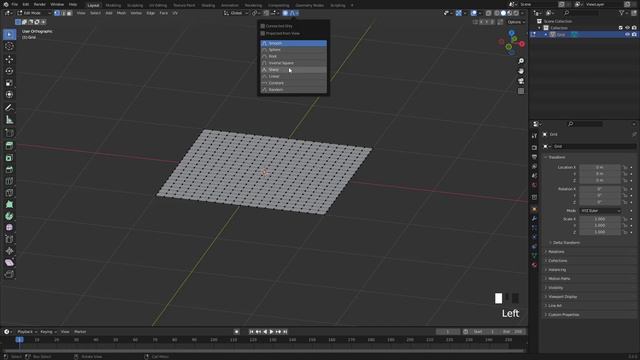Expand the Custom Properties panel
The image size is (640, 360).
pyautogui.click(x=563, y=315)
